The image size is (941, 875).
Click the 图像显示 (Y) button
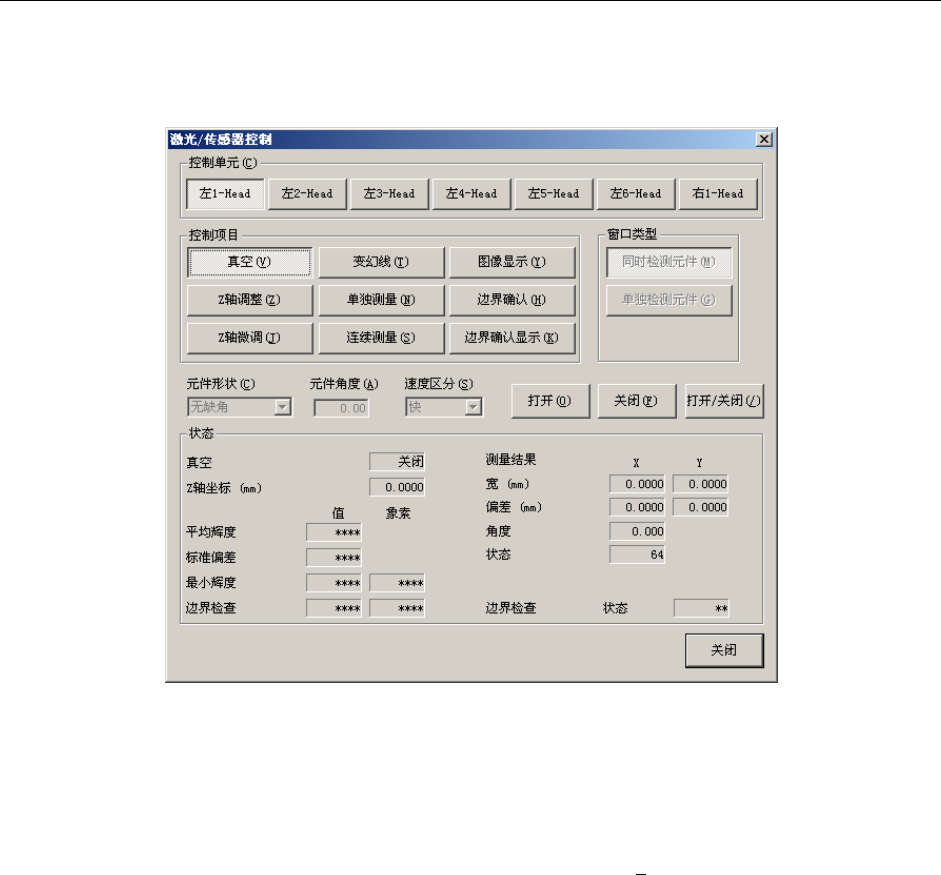512,262
